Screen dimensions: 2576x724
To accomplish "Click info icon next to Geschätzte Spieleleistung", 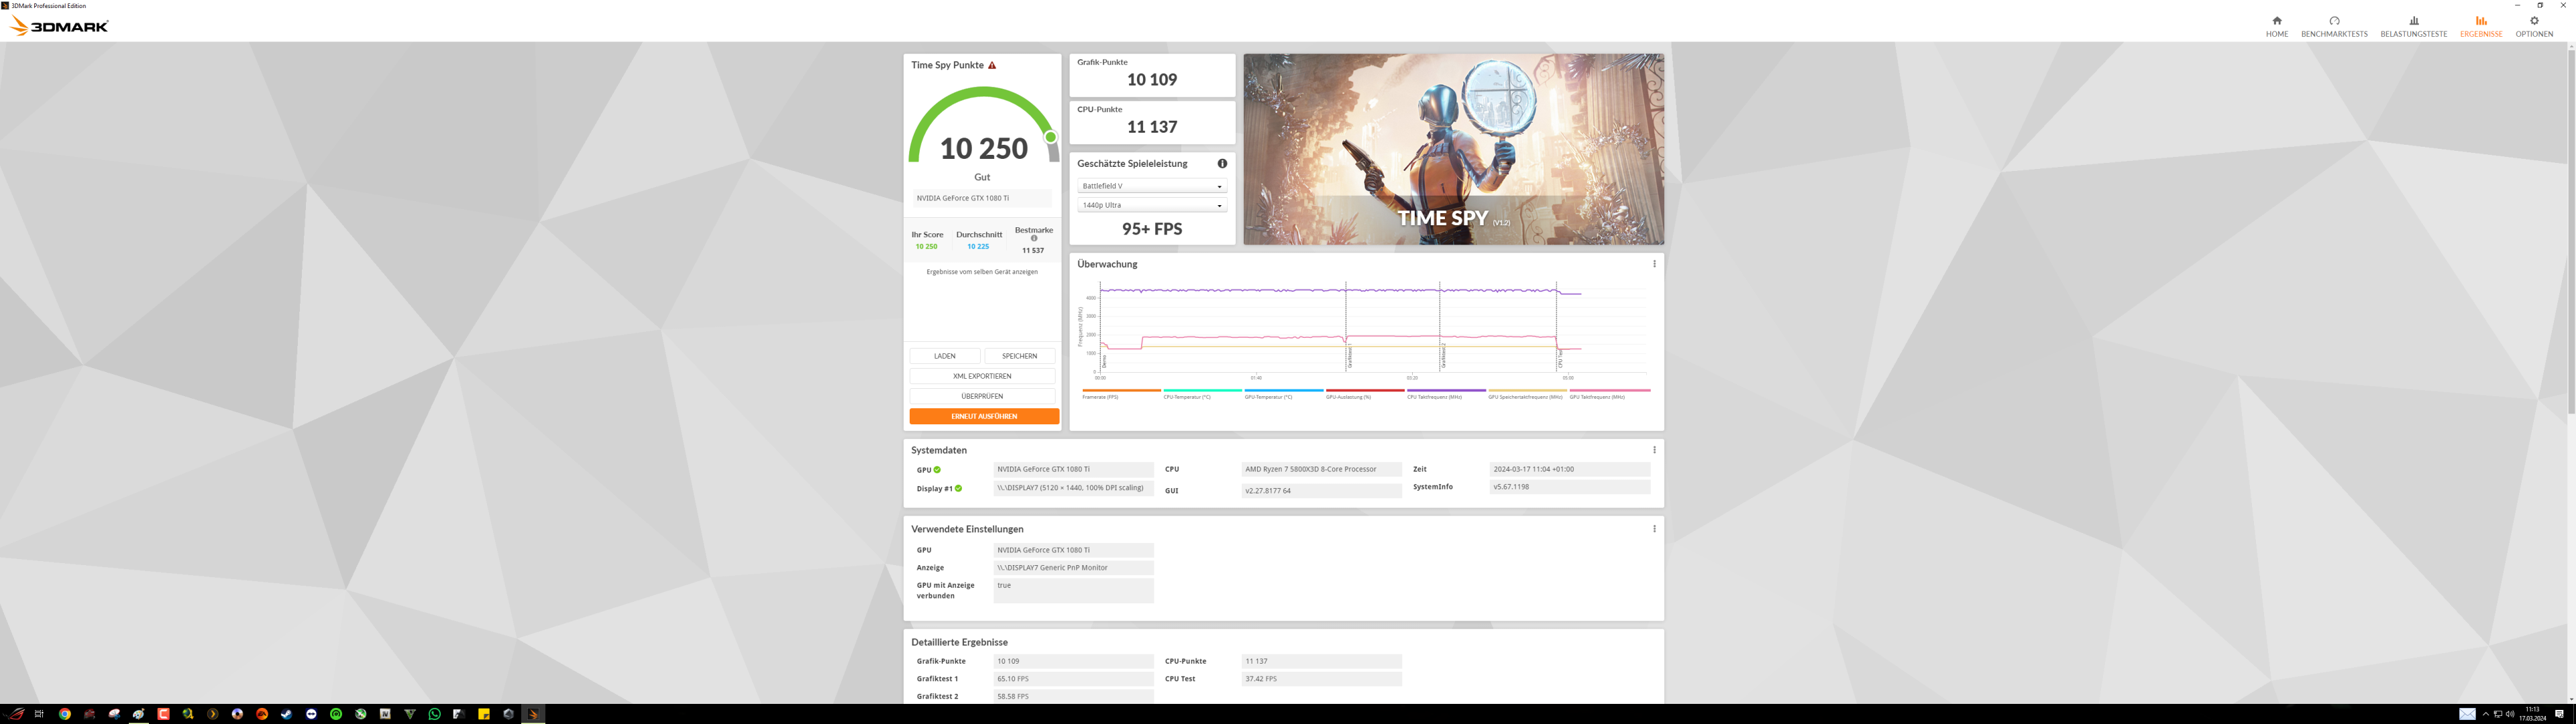I will 1221,164.
